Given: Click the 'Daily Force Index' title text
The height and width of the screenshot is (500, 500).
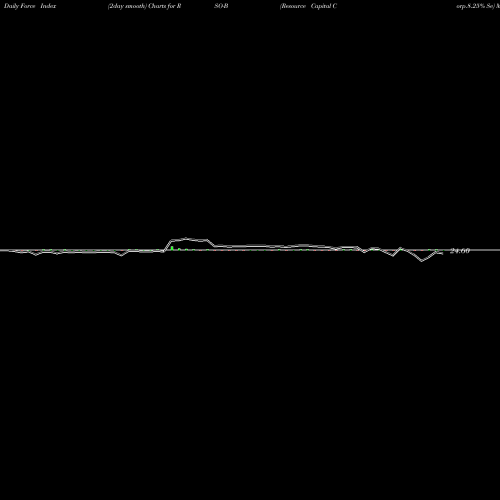Looking at the screenshot, I should (x=30, y=6).
